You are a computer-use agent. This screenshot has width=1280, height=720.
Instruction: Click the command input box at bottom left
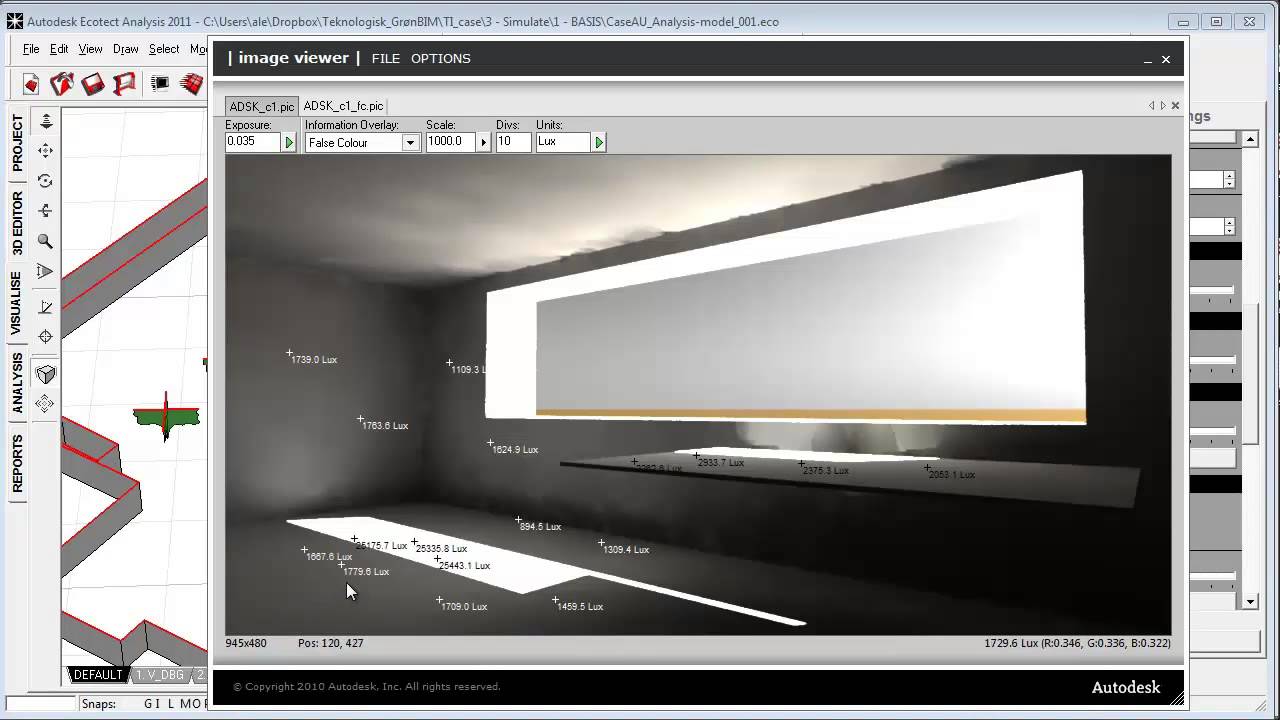click(x=42, y=705)
